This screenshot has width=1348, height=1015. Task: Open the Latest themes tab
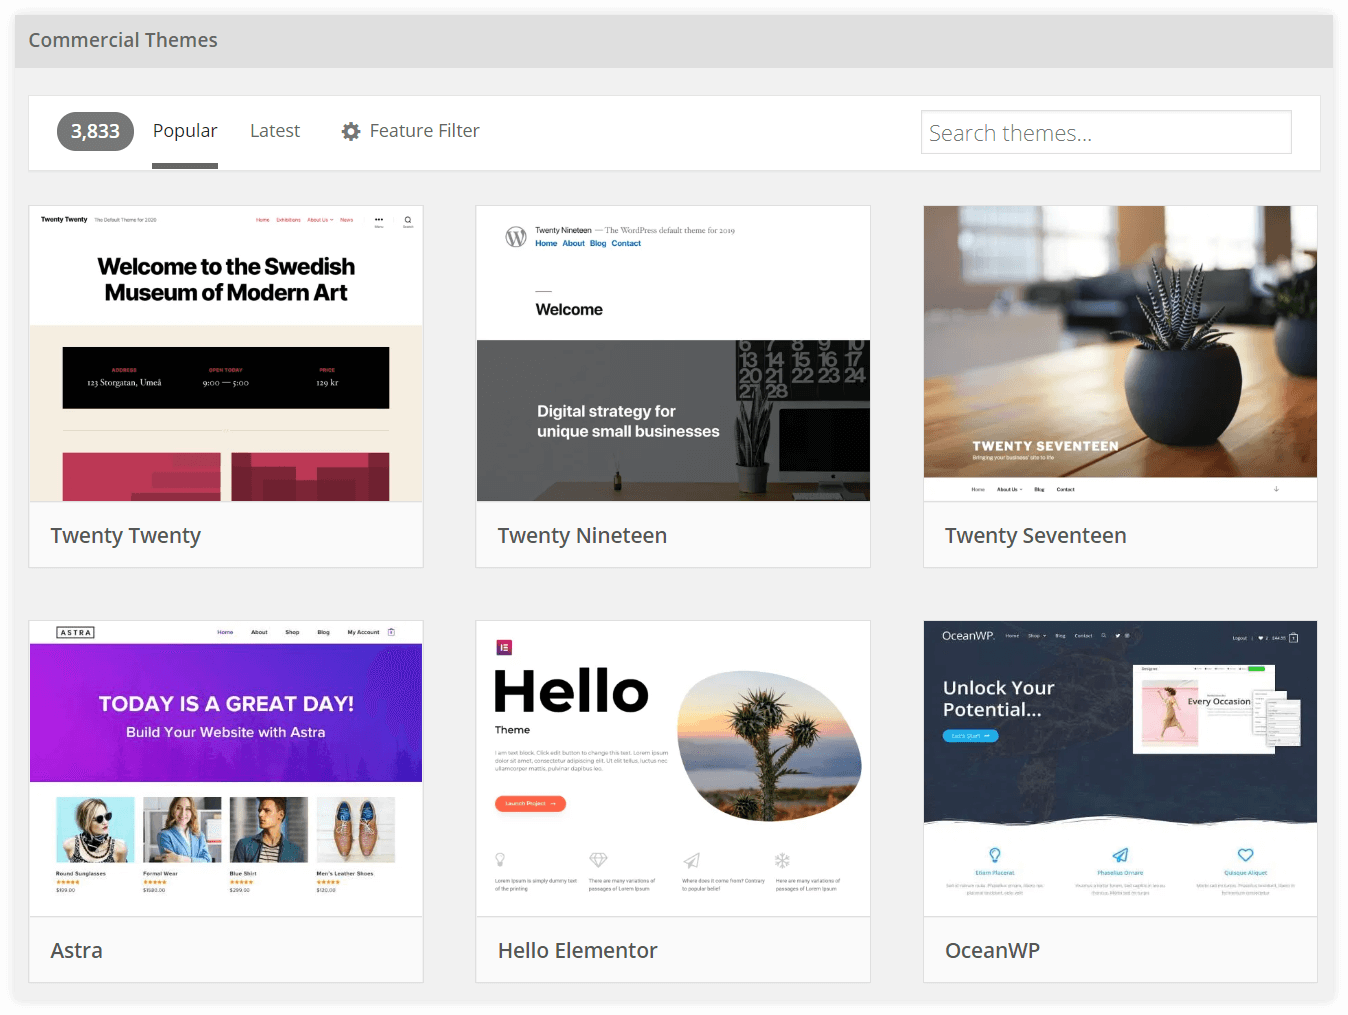(x=275, y=131)
